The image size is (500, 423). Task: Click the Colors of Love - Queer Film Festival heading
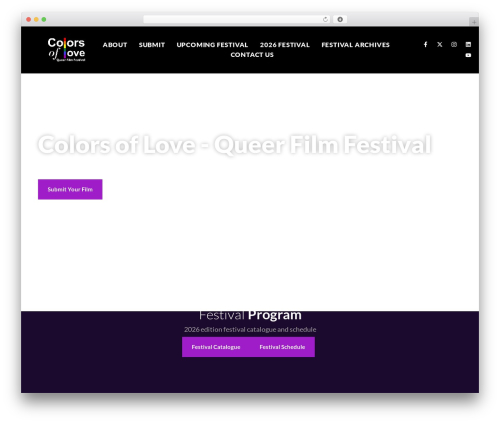pyautogui.click(x=235, y=145)
